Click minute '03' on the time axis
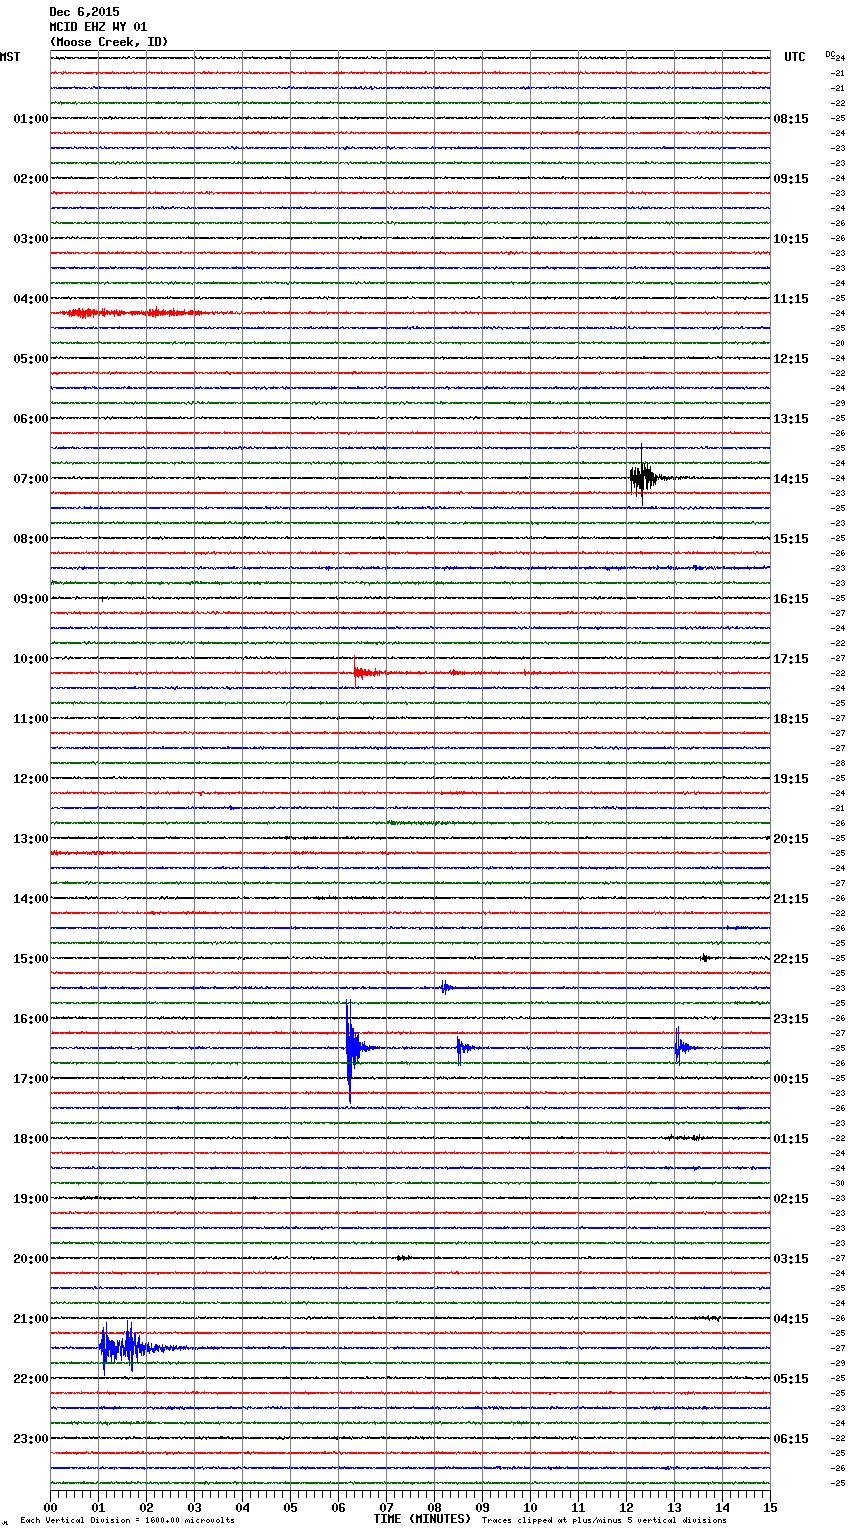Screen dimensions: 850x1534 (x=195, y=1507)
